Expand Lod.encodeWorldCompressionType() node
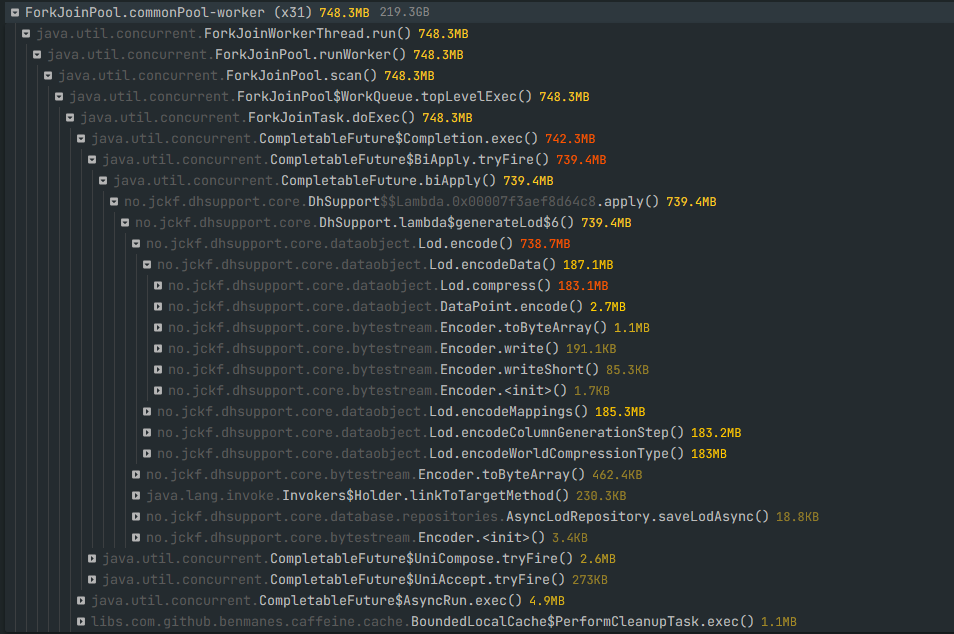The width and height of the screenshot is (954, 634). (146, 453)
